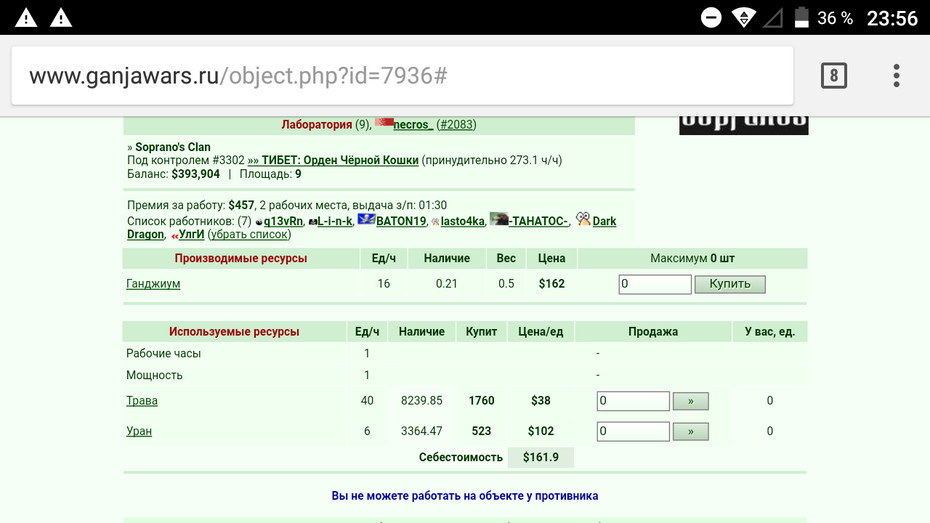Tap the do-not-disturb status icon
Viewport: 930px width, 523px height.
click(711, 18)
